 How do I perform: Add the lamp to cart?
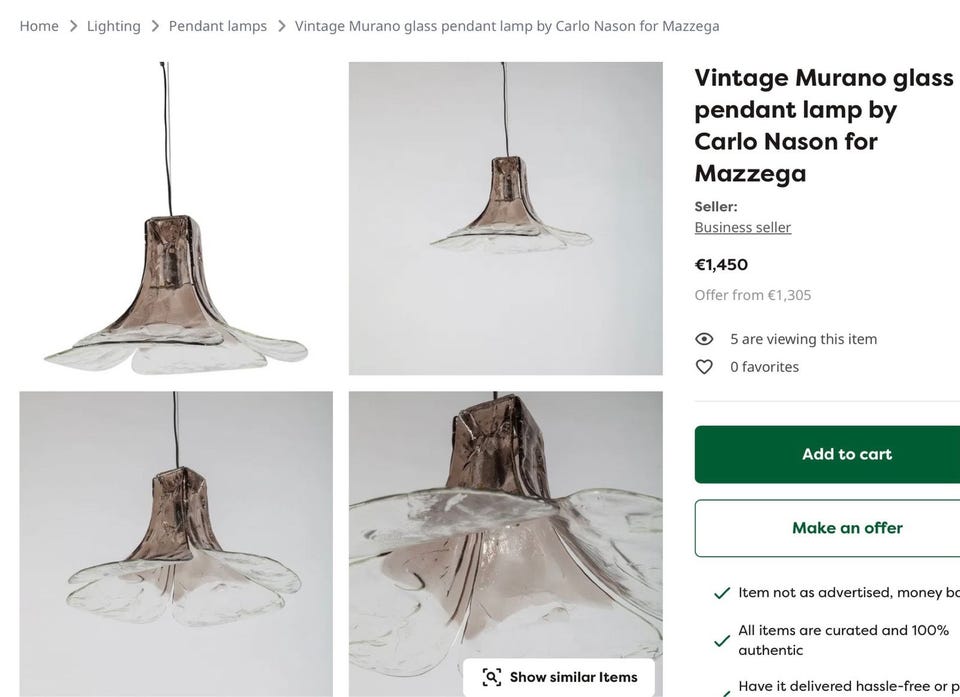coord(846,454)
